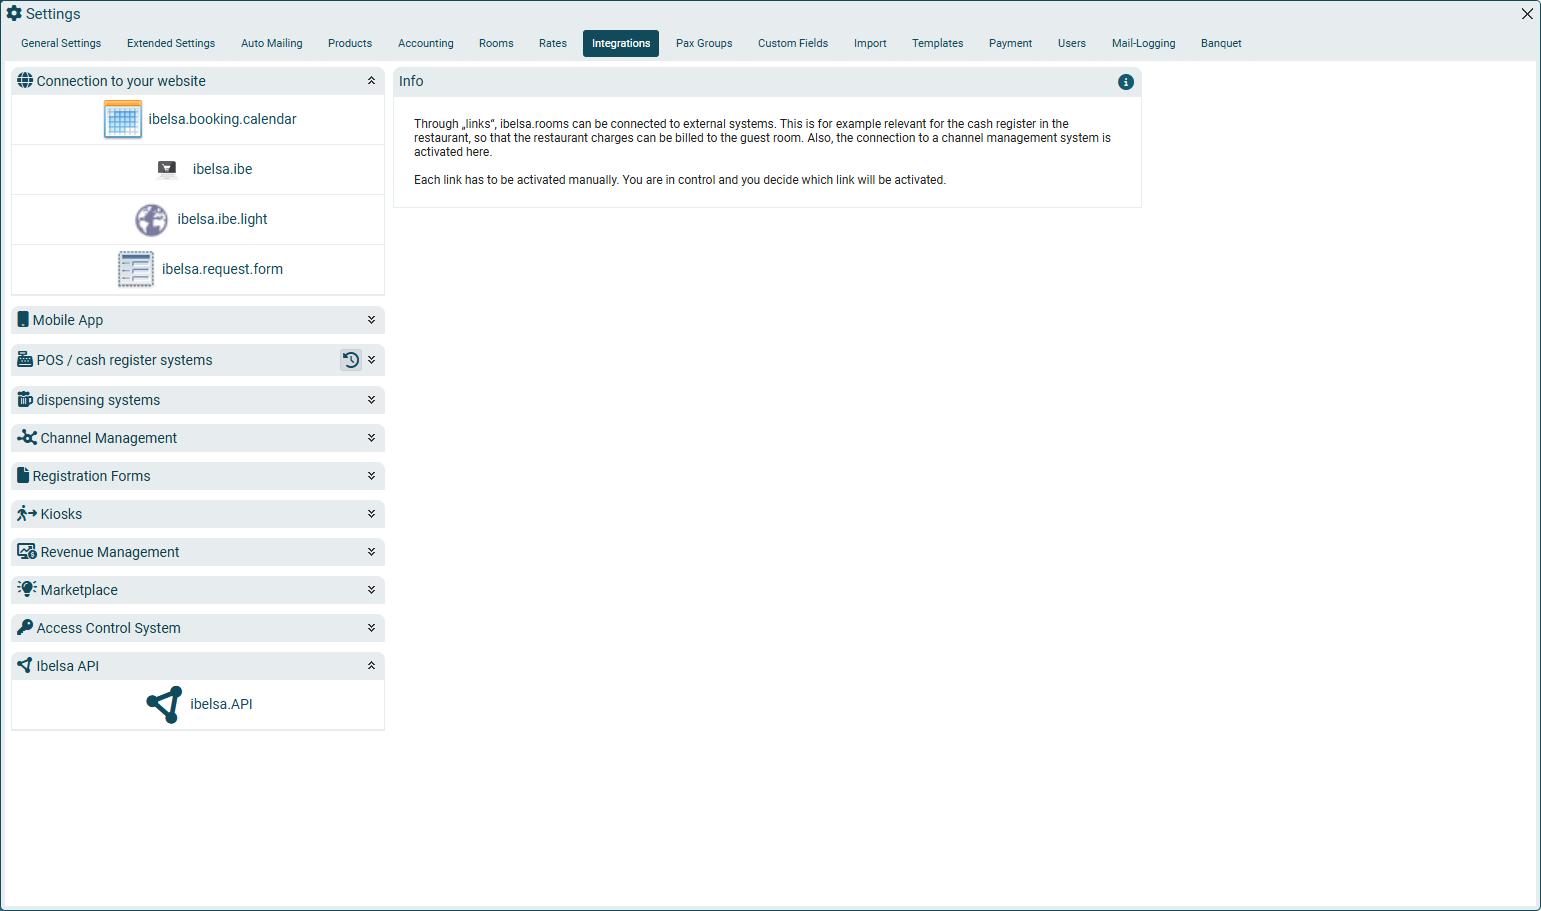
Task: Expand the Access Control System chevron
Action: pyautogui.click(x=371, y=628)
